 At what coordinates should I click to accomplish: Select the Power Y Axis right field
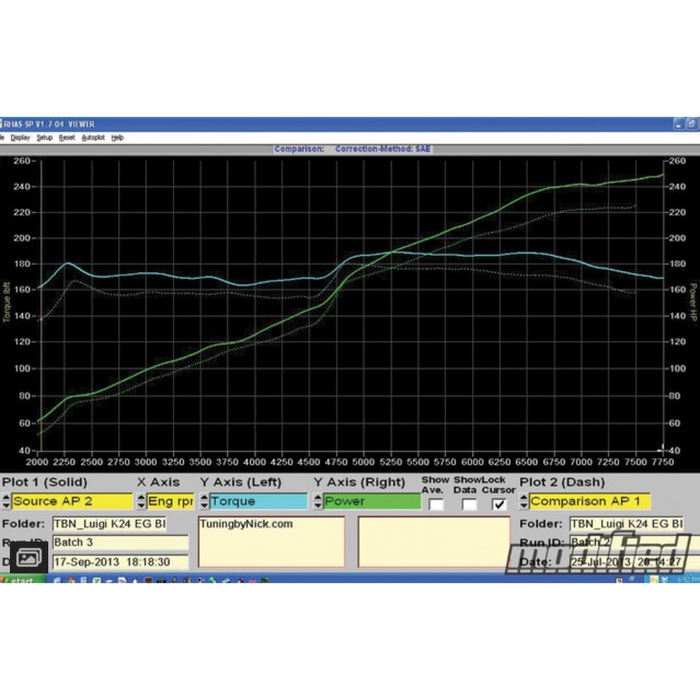pyautogui.click(x=371, y=501)
